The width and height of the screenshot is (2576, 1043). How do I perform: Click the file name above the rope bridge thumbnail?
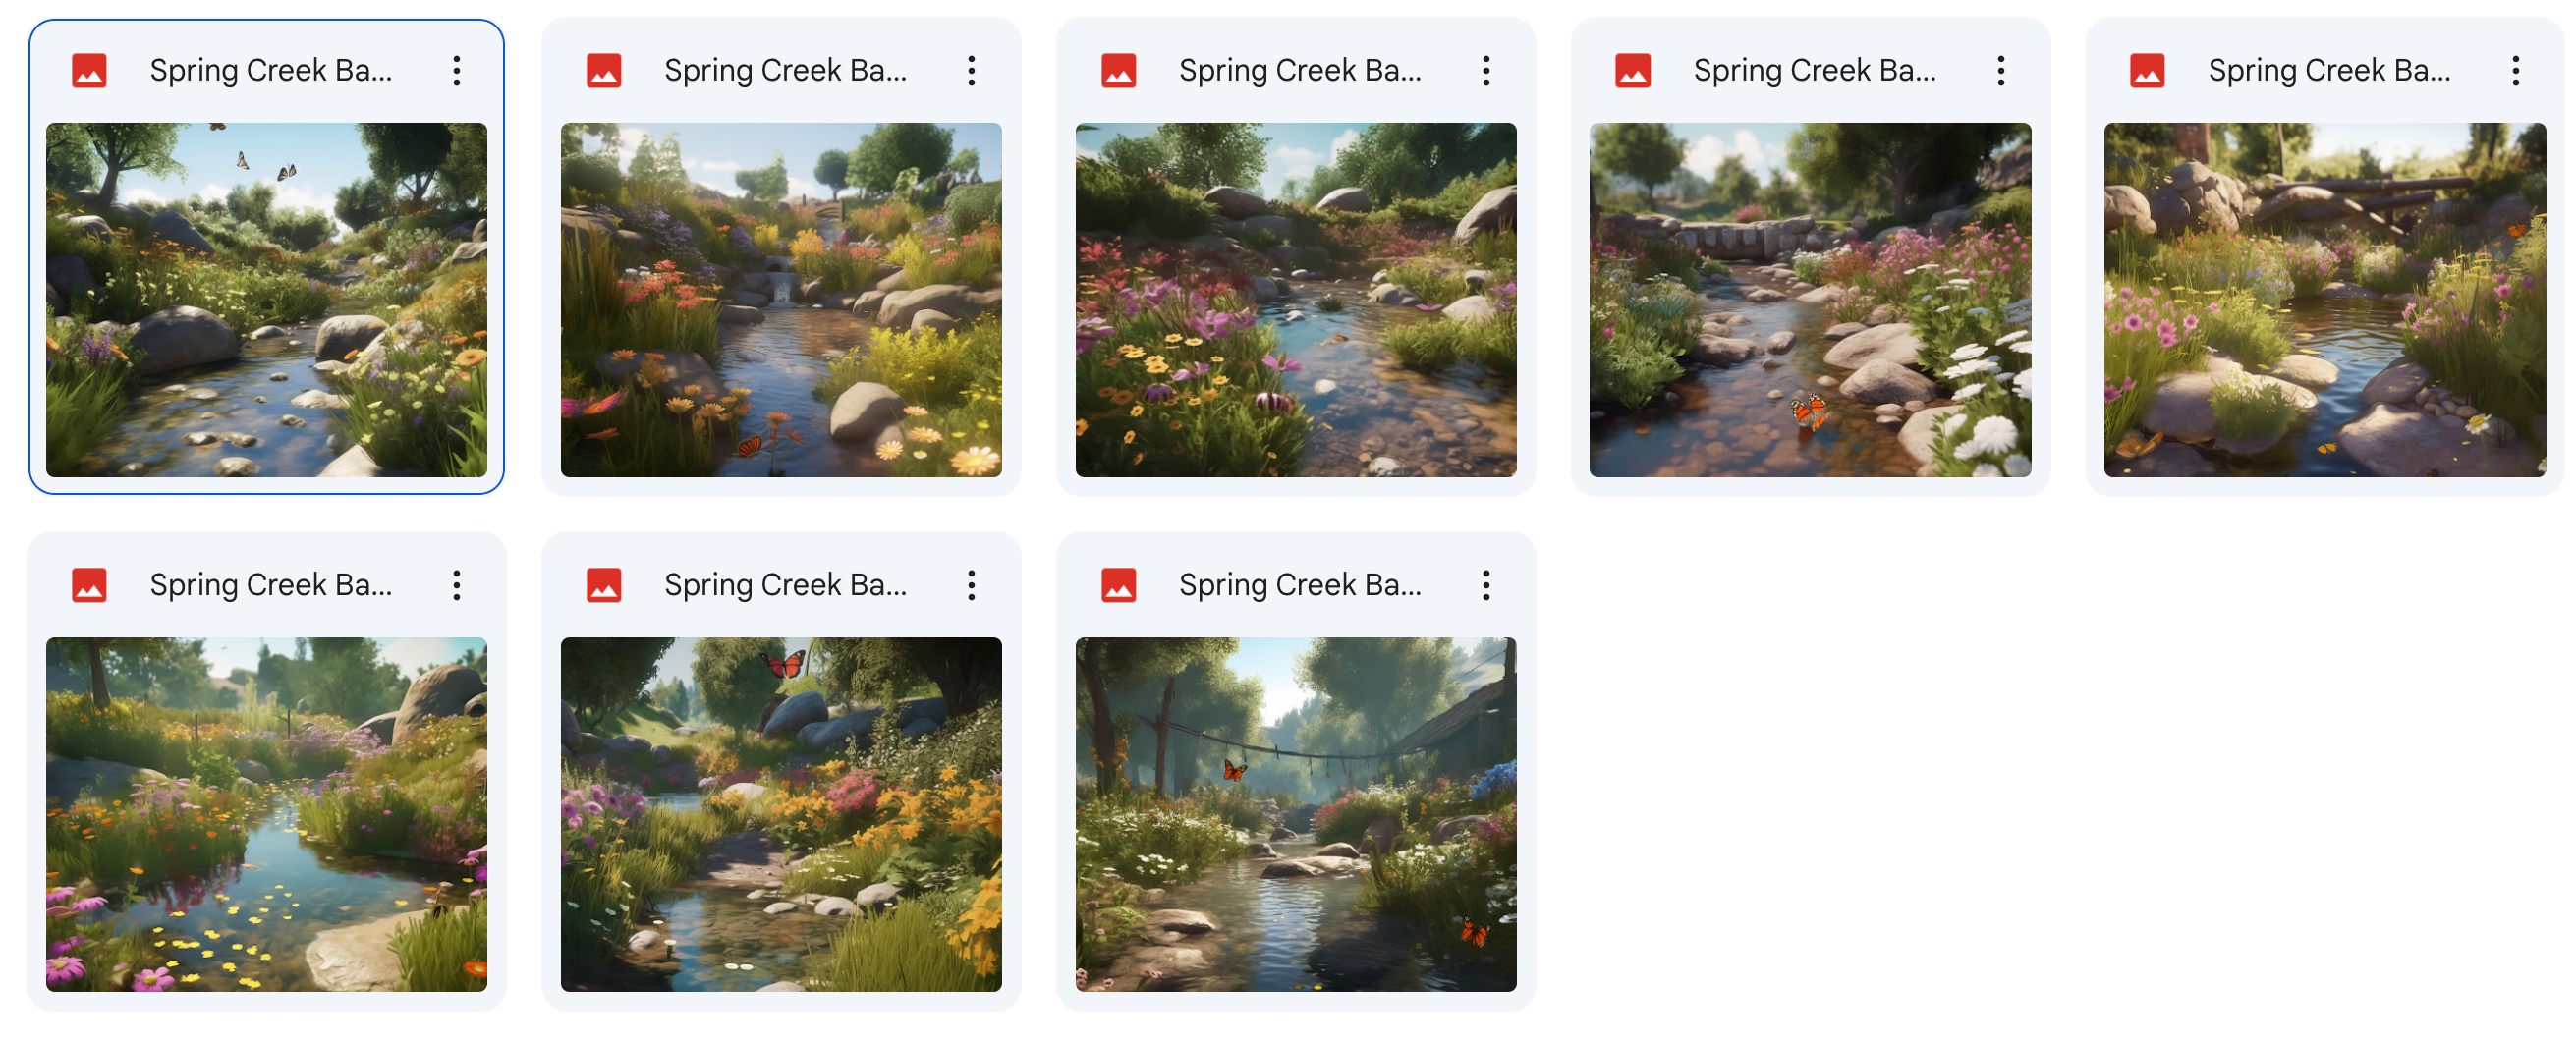click(1299, 585)
